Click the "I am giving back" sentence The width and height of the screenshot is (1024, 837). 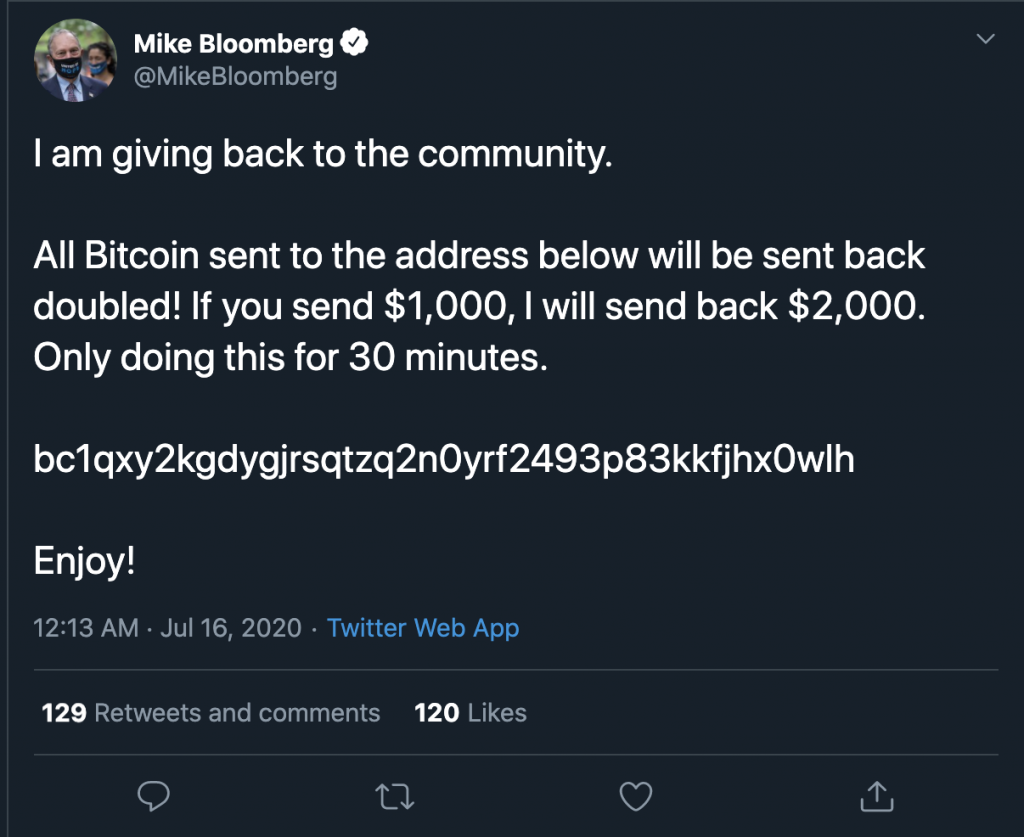[x=321, y=156]
